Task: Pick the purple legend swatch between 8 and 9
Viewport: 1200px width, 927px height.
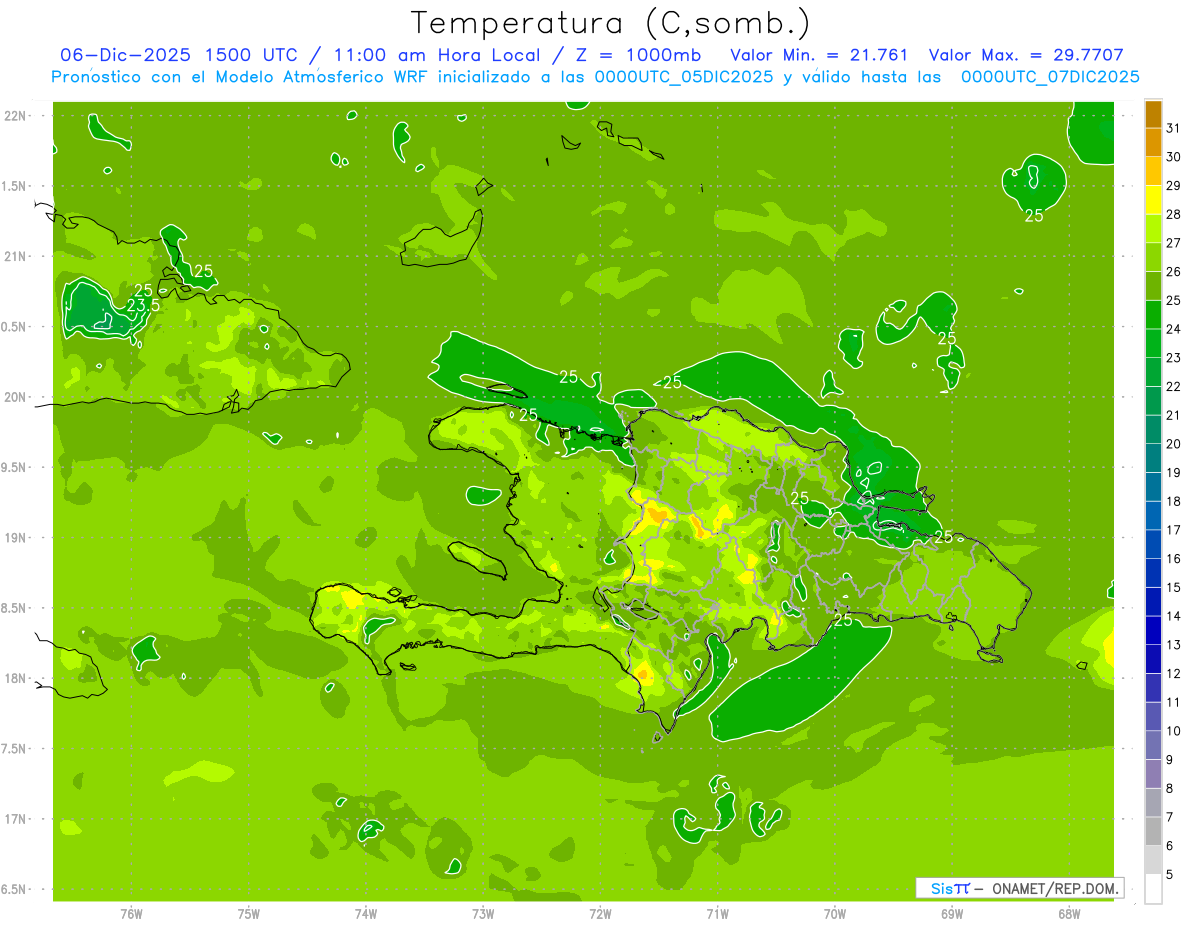Action: click(1153, 774)
